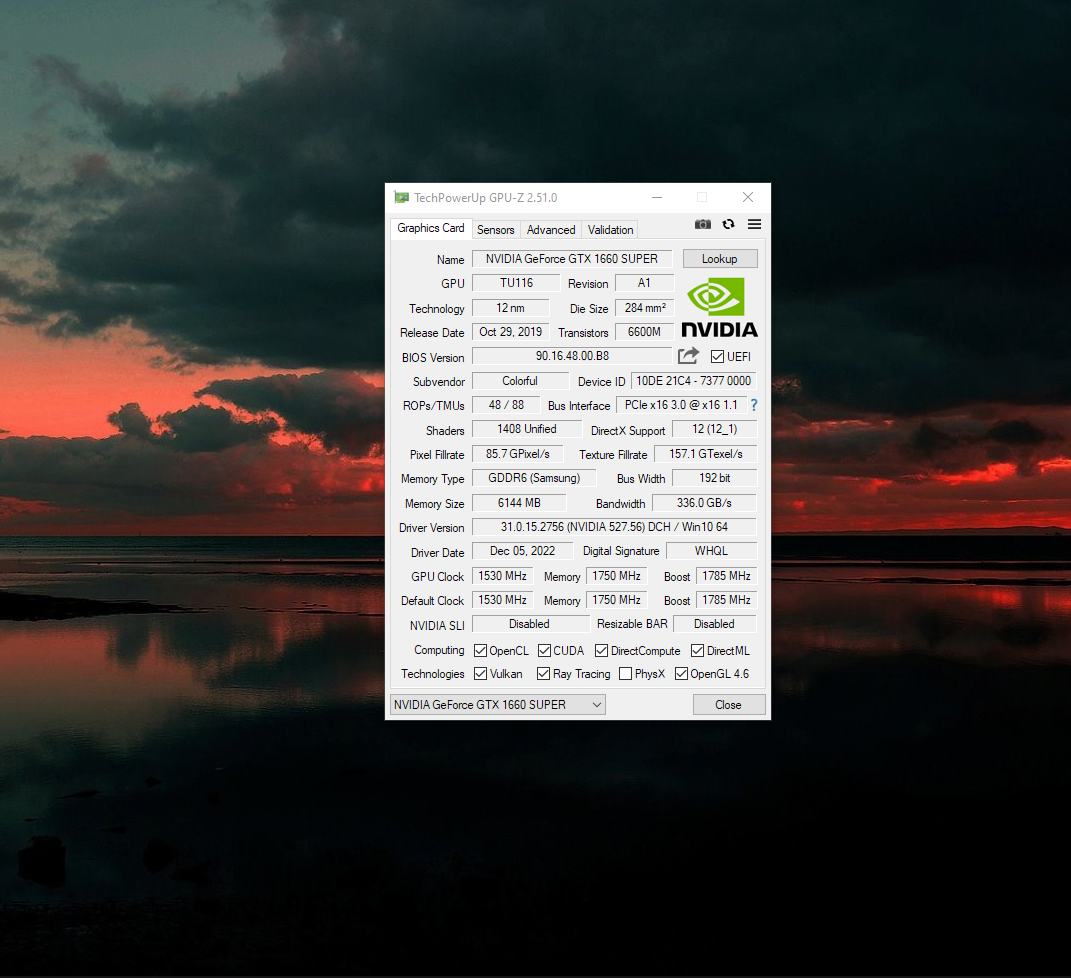1071x978 pixels.
Task: Switch to the Sensors tab
Action: click(496, 229)
